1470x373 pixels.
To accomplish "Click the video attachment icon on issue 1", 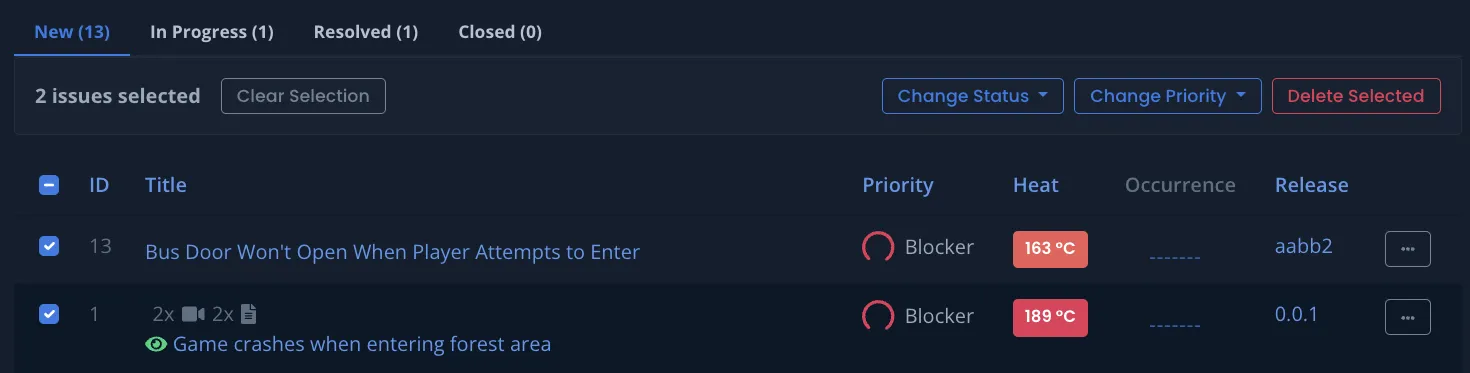I will click(193, 314).
